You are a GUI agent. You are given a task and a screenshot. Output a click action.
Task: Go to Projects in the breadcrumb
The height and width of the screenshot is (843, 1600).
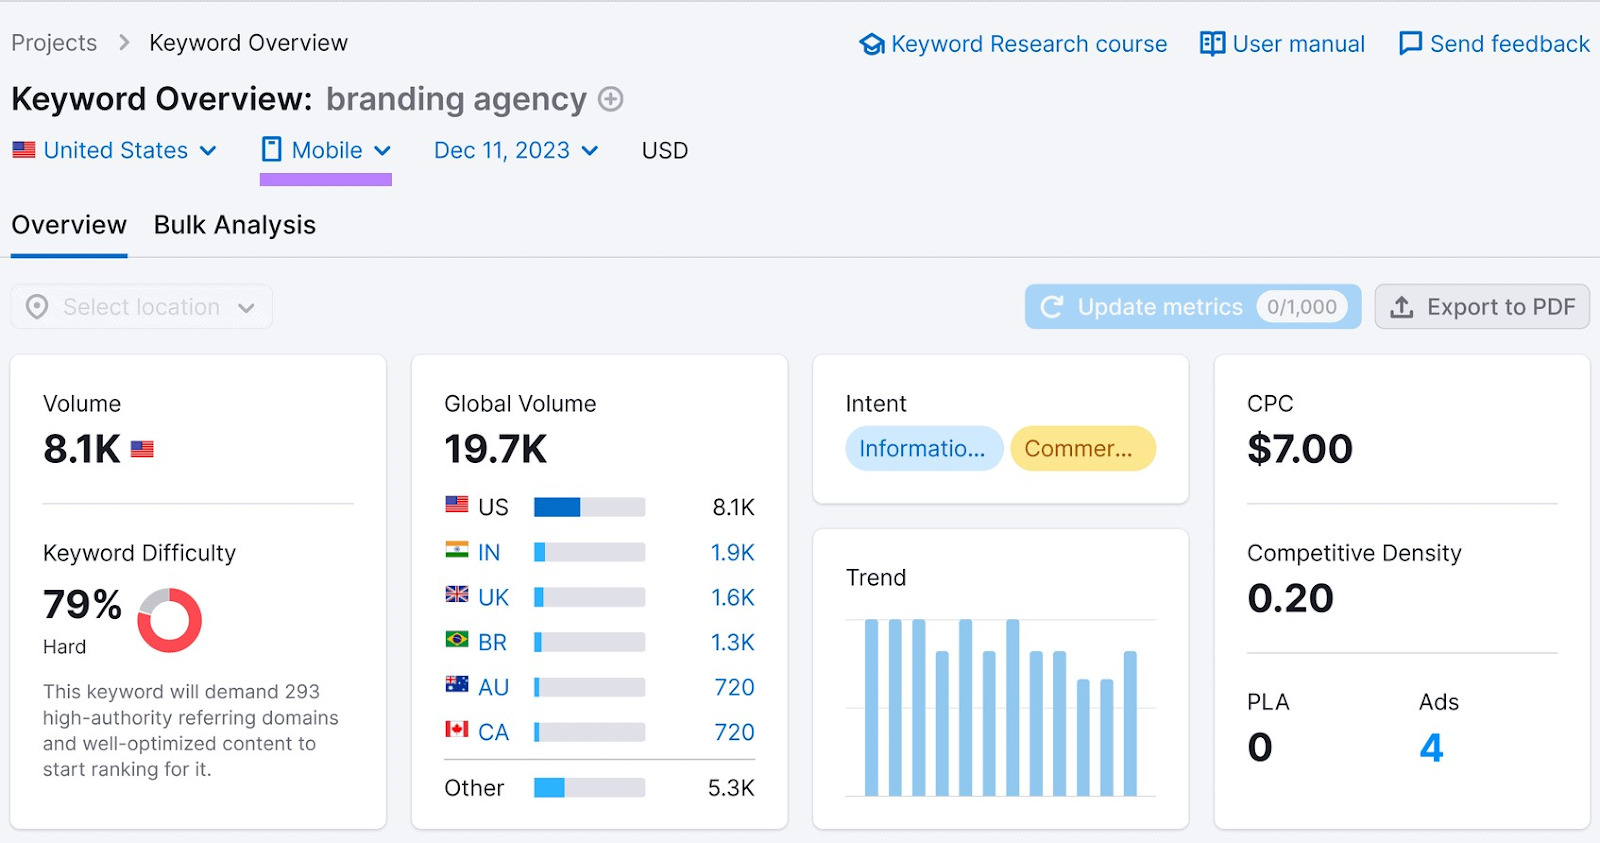point(54,43)
